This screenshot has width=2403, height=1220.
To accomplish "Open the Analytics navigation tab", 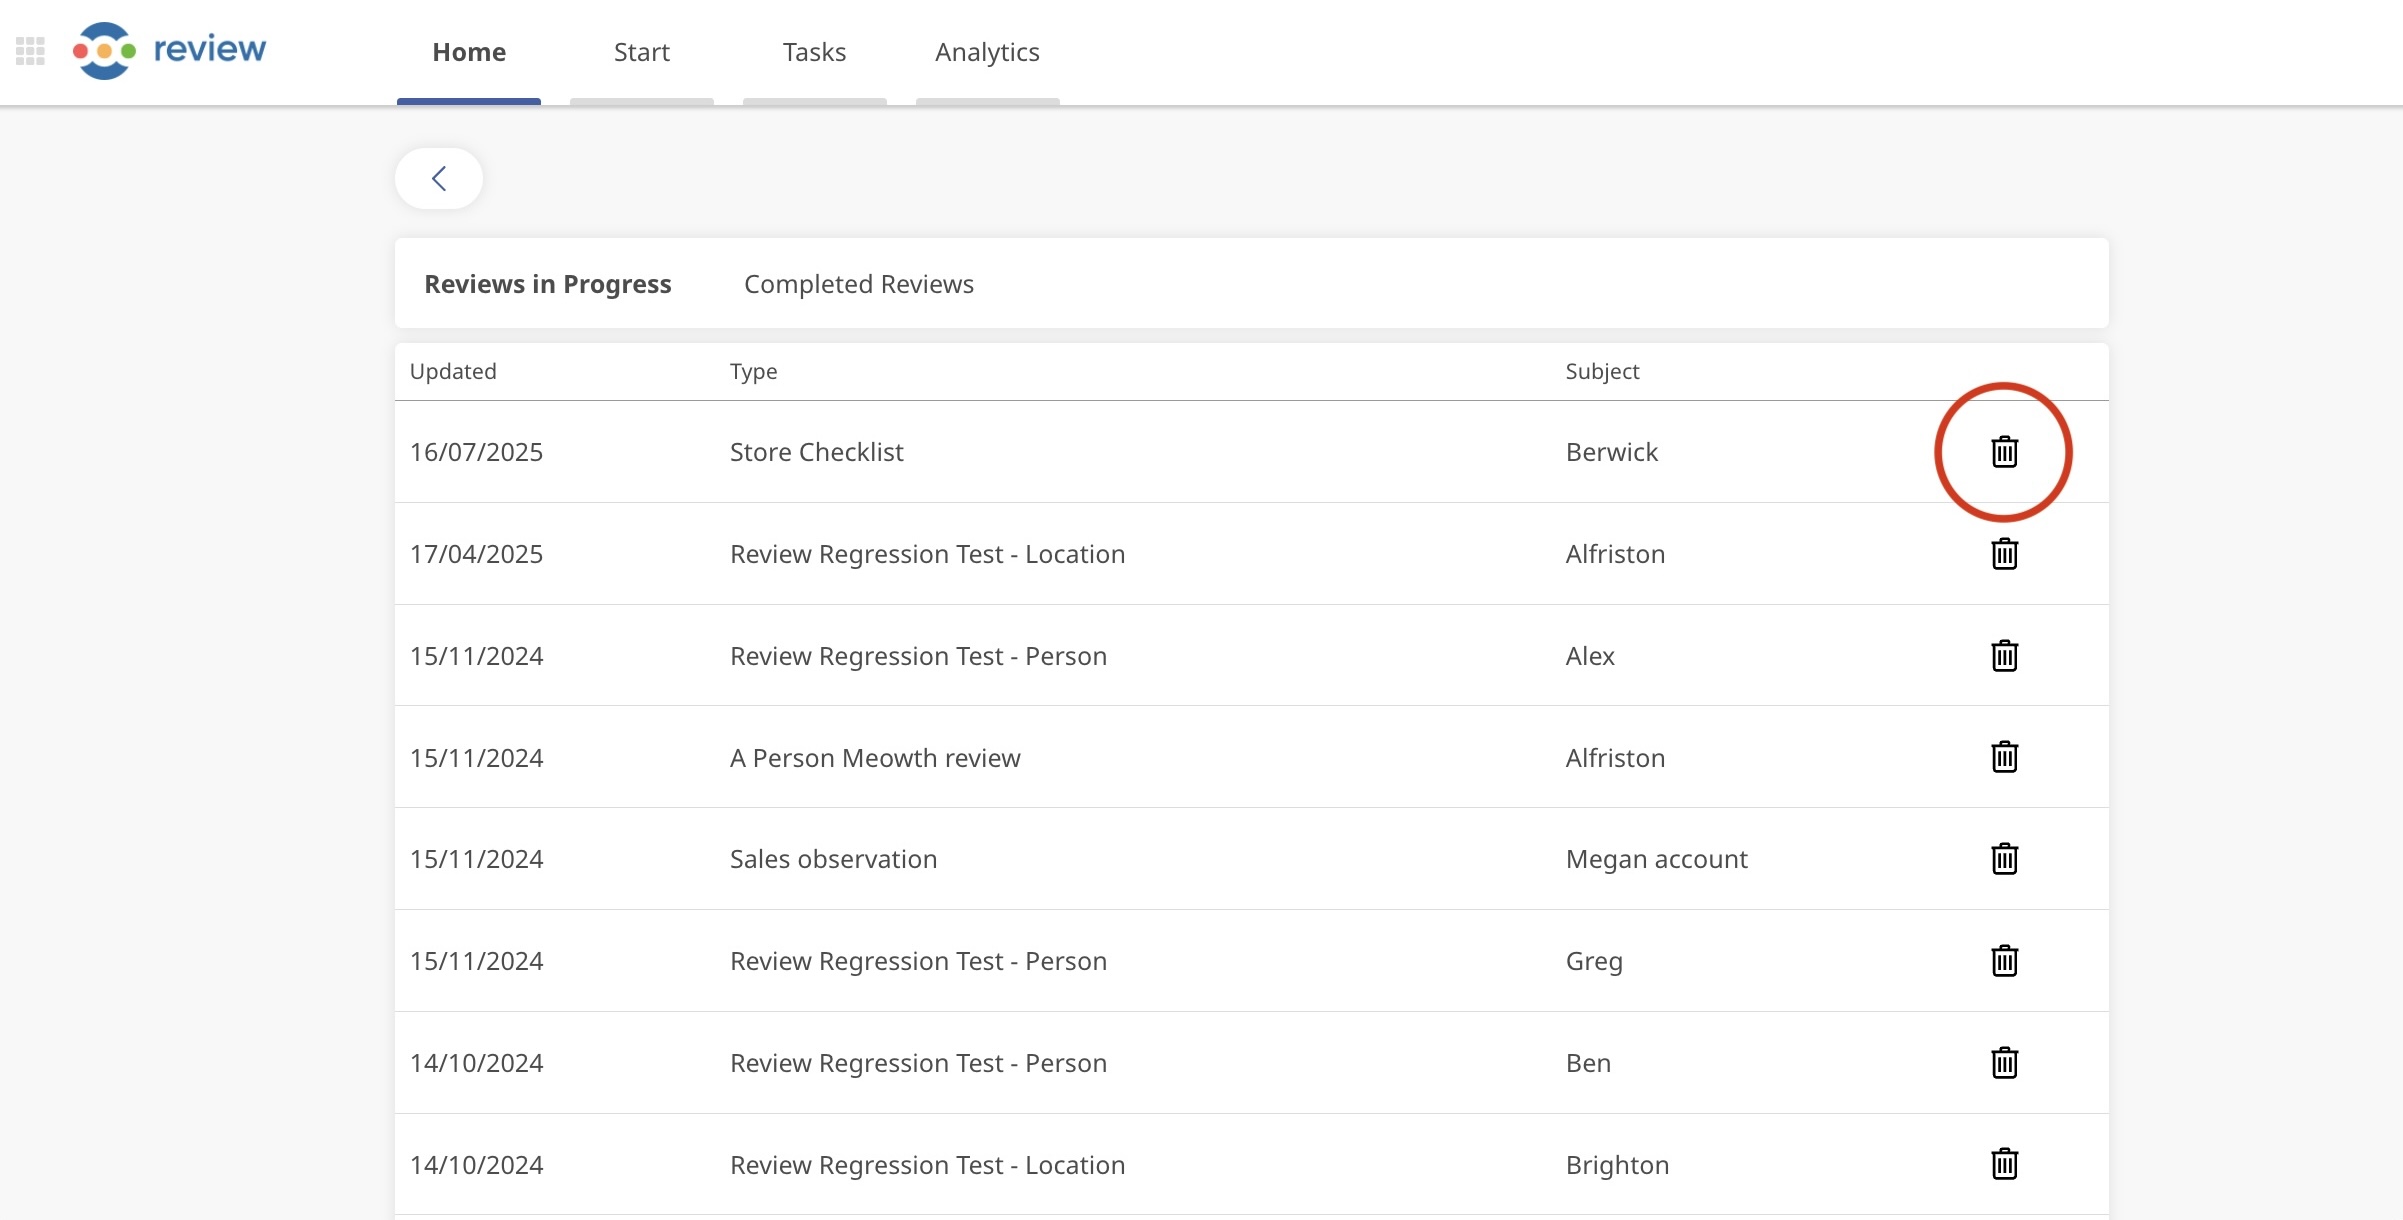I will pyautogui.click(x=987, y=52).
